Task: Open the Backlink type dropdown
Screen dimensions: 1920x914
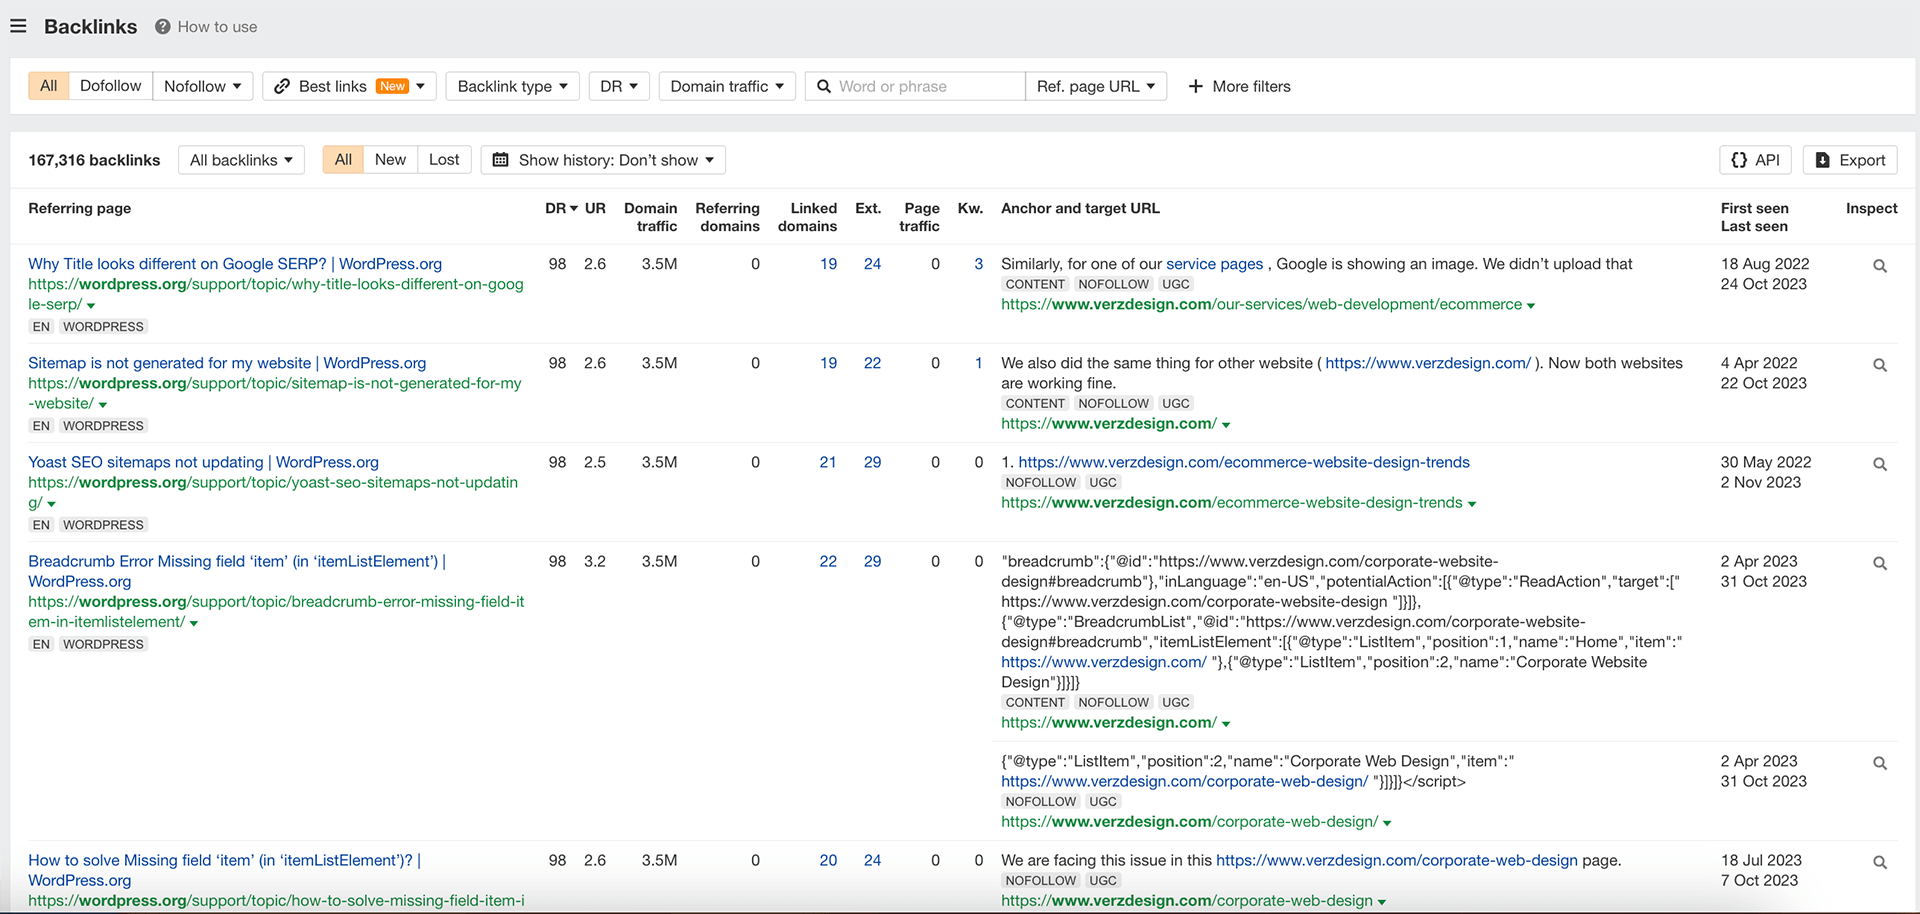Action: 512,86
